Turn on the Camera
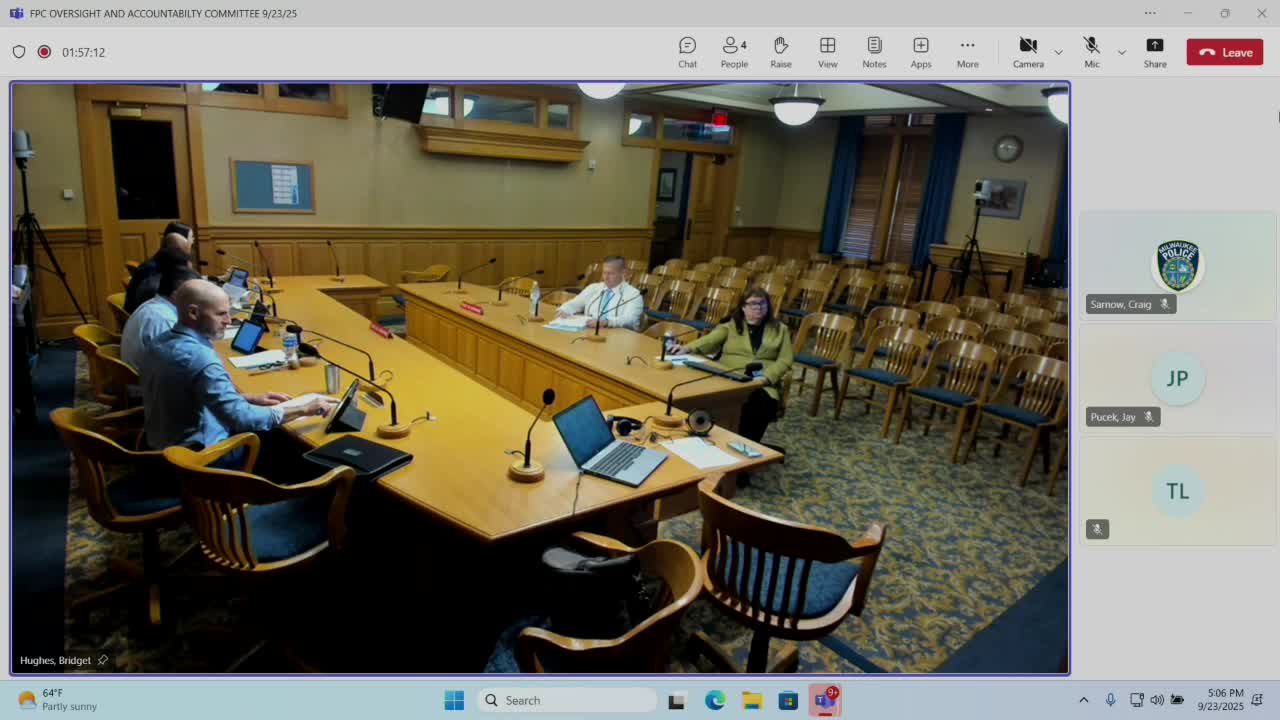This screenshot has width=1280, height=720. tap(1027, 52)
